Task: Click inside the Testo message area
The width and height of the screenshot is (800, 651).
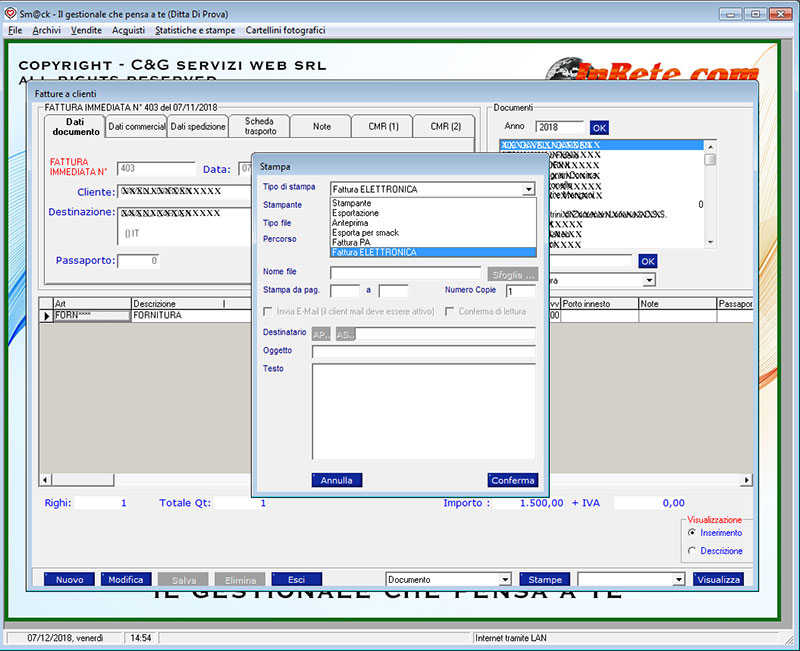Action: click(423, 411)
